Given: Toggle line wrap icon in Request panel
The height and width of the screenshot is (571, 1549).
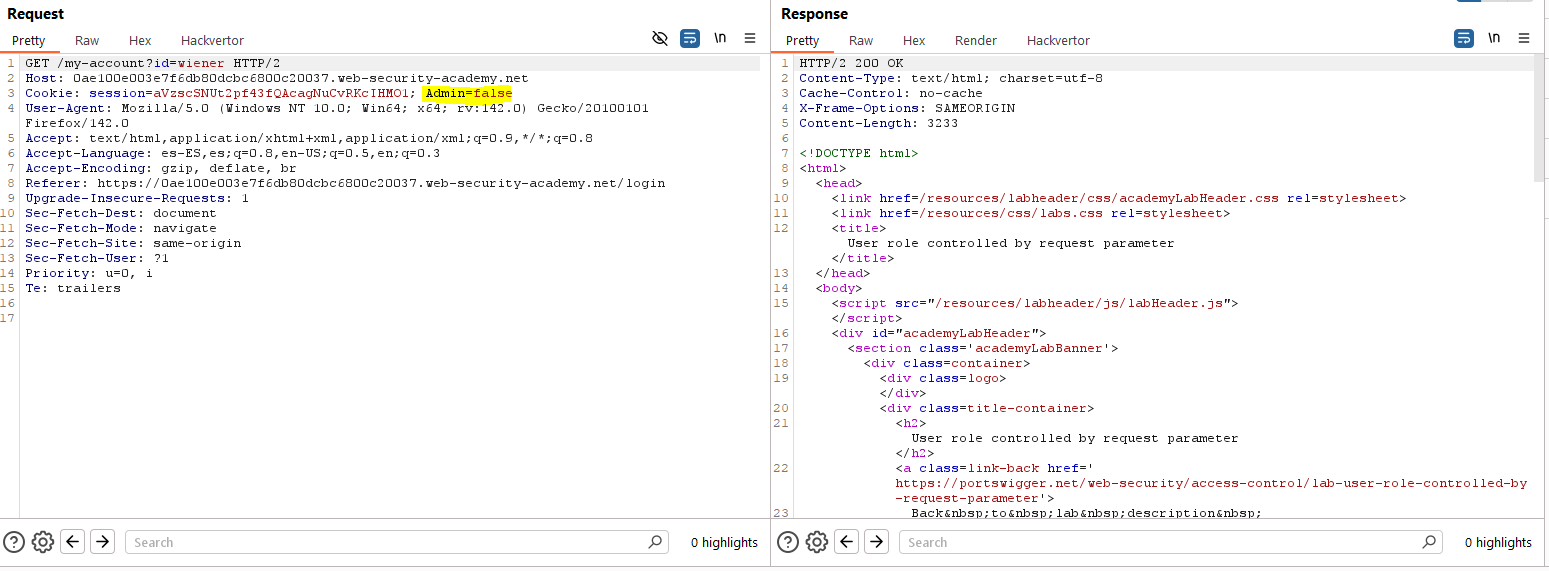Looking at the screenshot, I should [690, 39].
